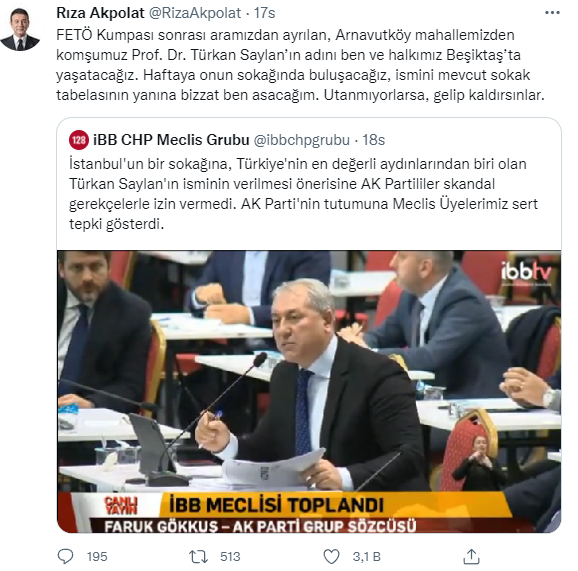Click the 513 retweets count
Screen dimensions: 578x571
[230, 556]
